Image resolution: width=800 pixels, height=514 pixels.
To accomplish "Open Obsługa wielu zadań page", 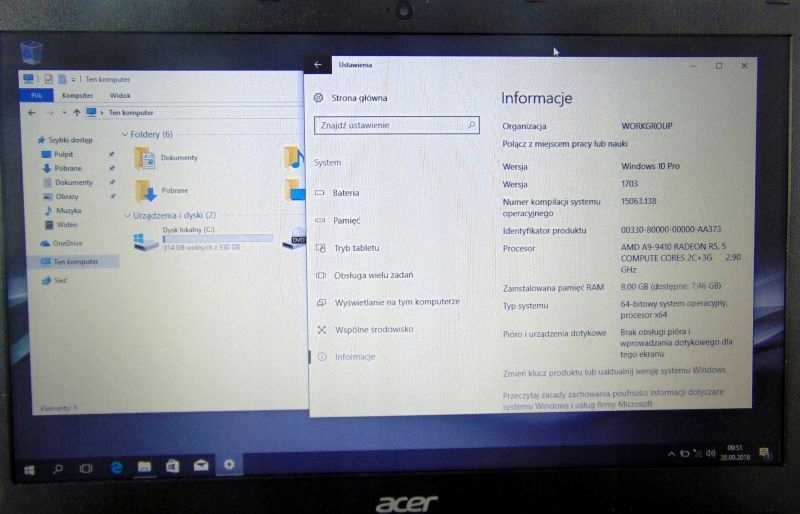I will (x=373, y=275).
